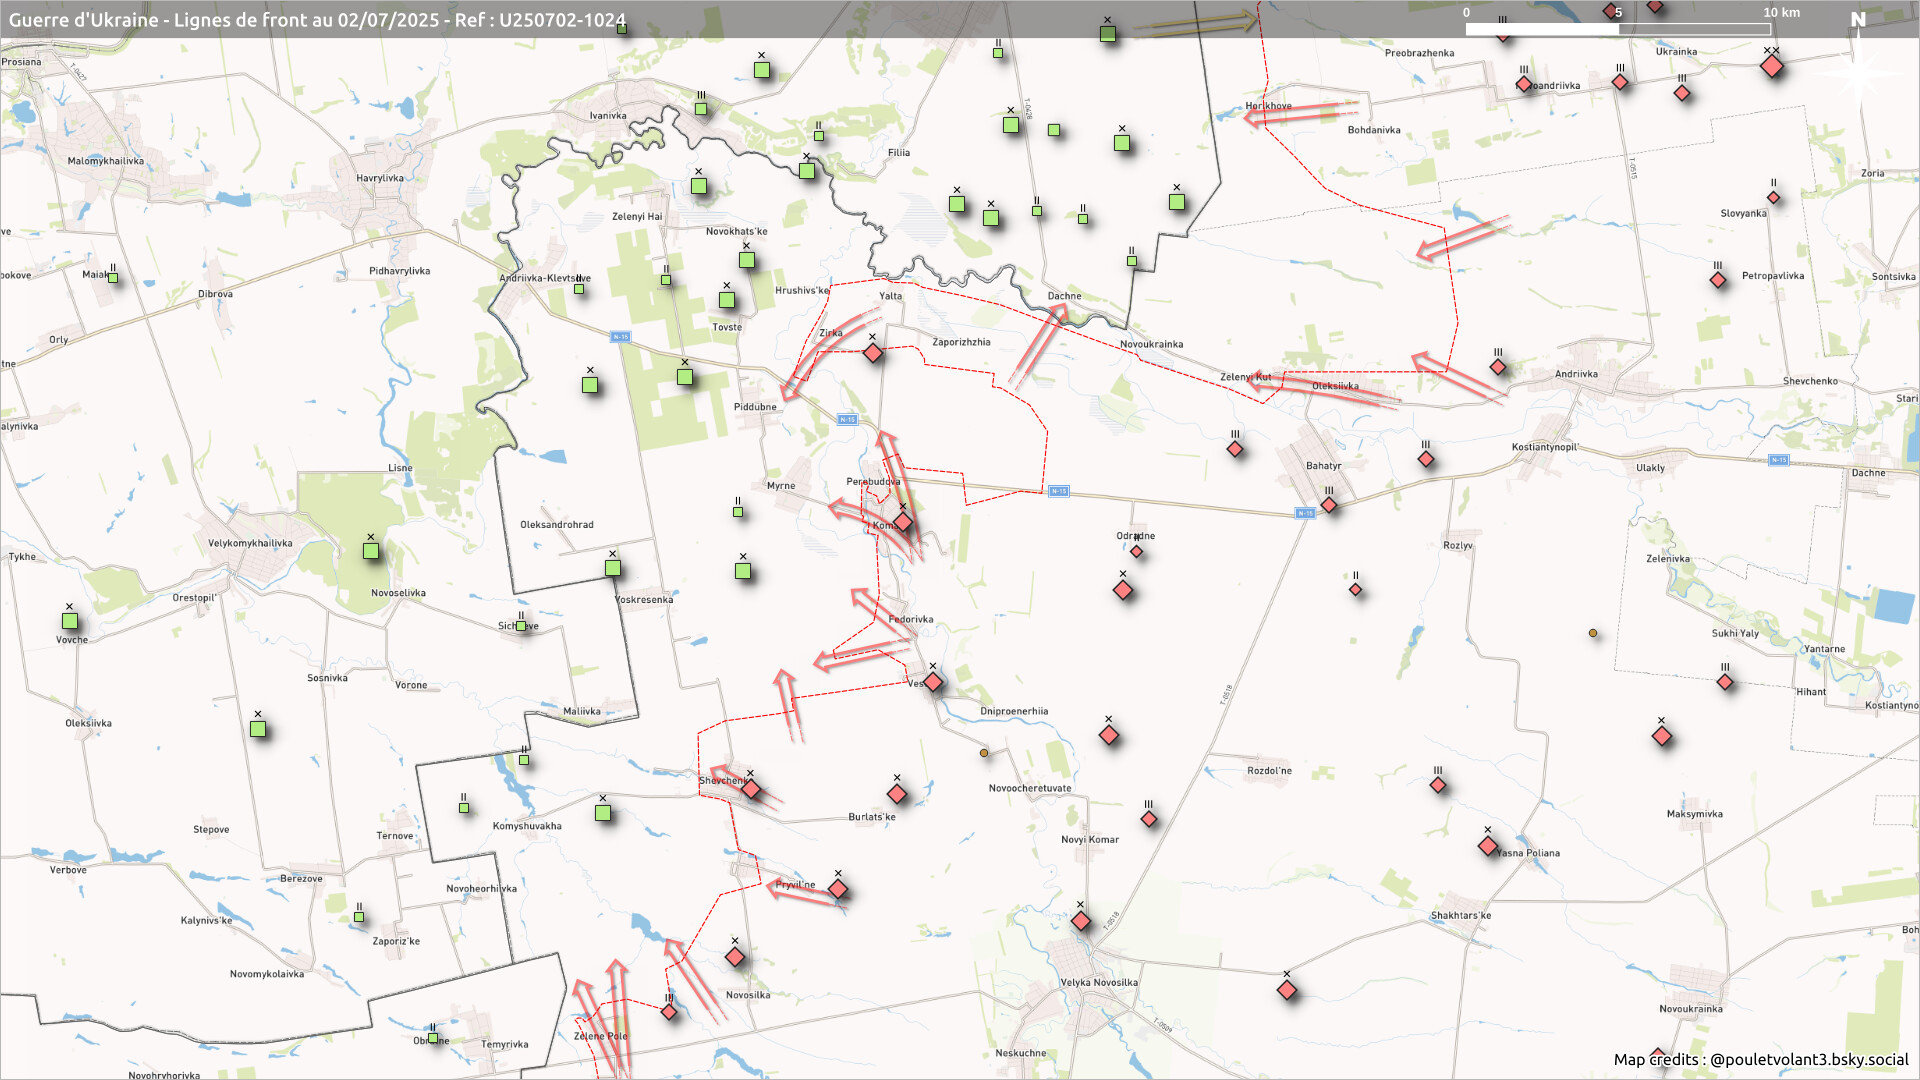Select red diamond marker west of Andriivka
This screenshot has width=1920, height=1080.
[x=1498, y=367]
